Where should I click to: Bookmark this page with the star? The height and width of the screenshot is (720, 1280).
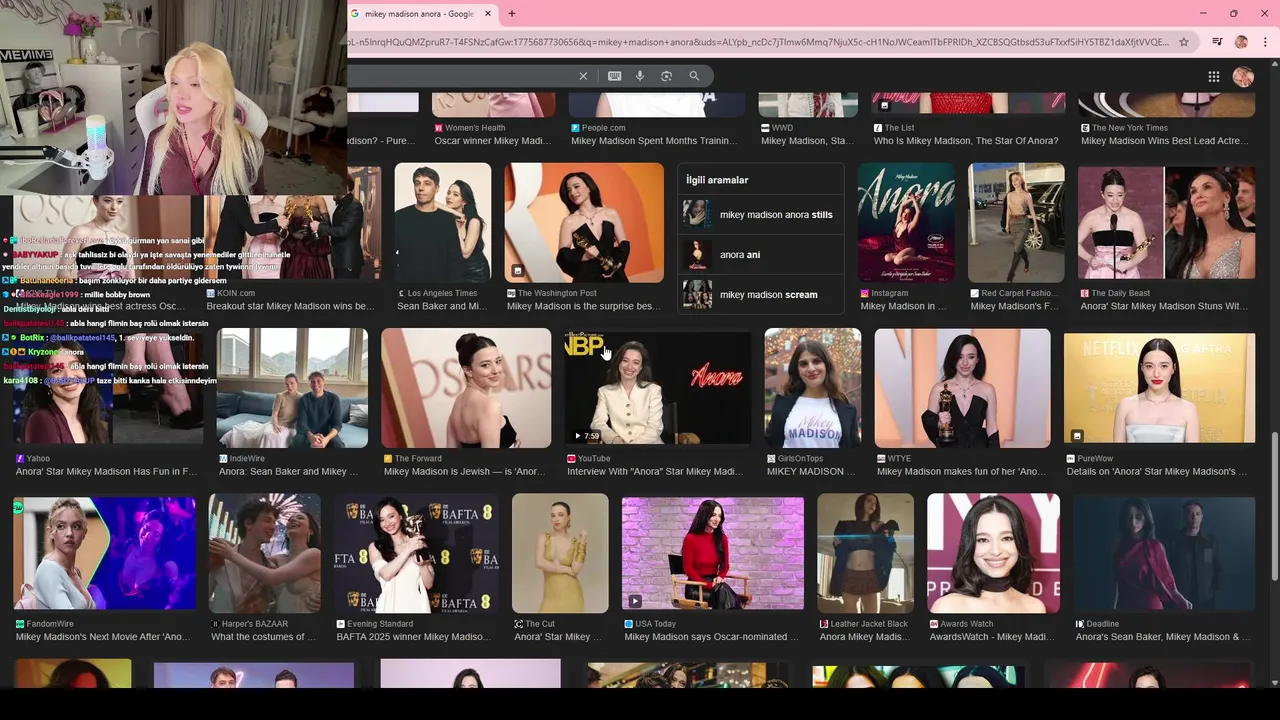(1184, 42)
